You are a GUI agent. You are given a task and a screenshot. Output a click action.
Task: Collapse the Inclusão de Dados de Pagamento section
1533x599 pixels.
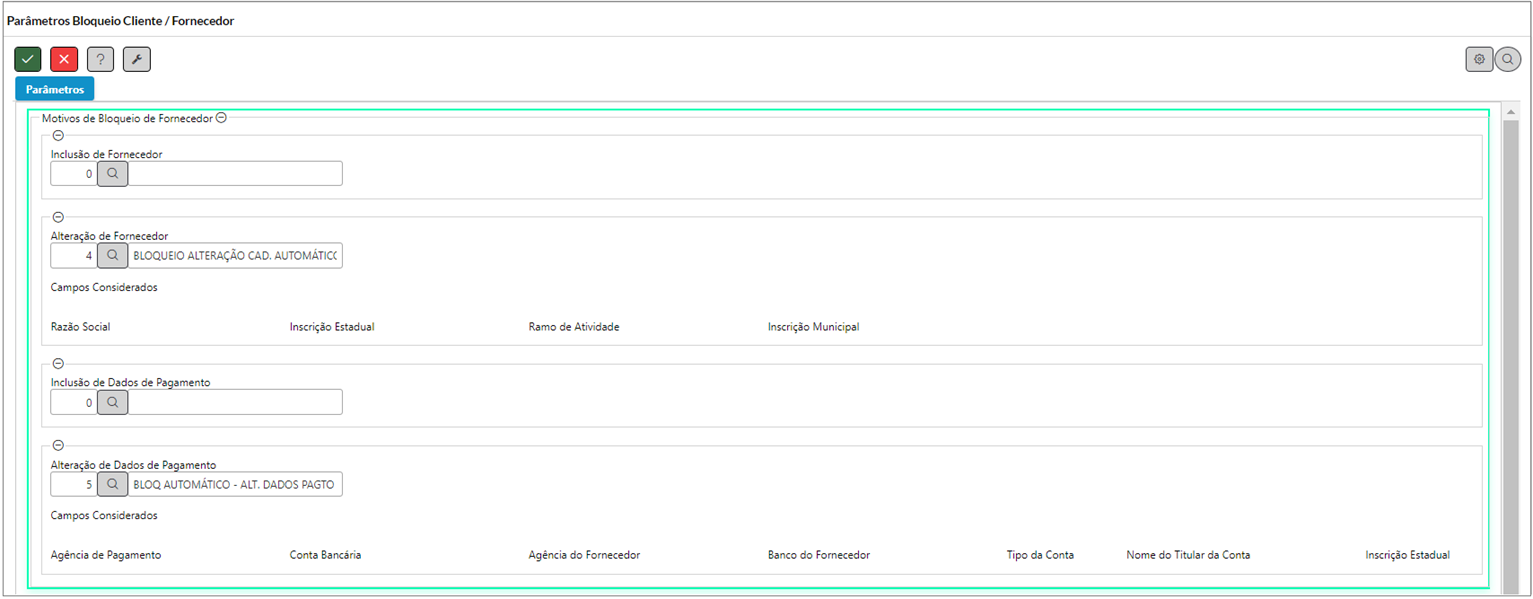pos(58,364)
